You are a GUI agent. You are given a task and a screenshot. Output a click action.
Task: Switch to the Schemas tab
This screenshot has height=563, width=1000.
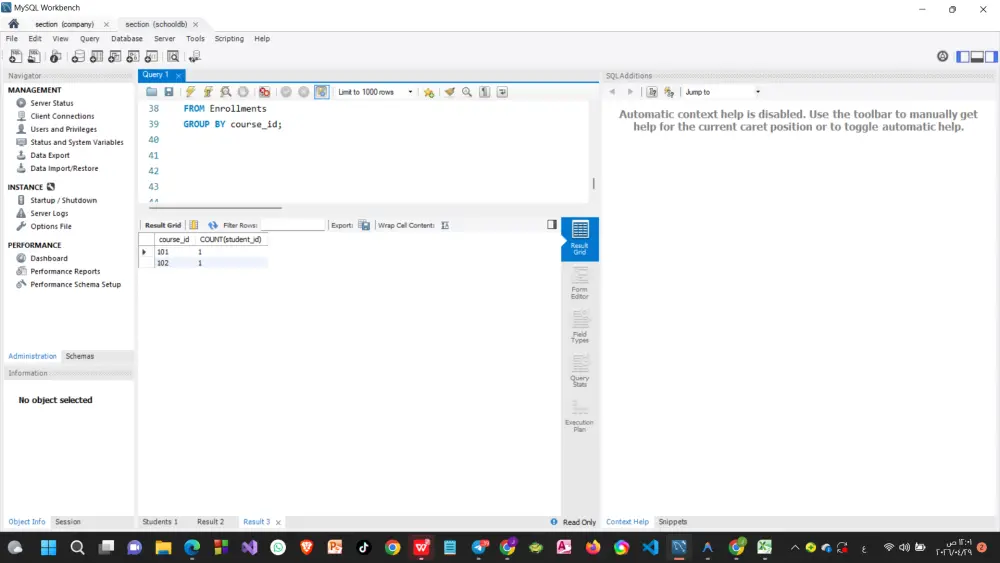tap(80, 356)
